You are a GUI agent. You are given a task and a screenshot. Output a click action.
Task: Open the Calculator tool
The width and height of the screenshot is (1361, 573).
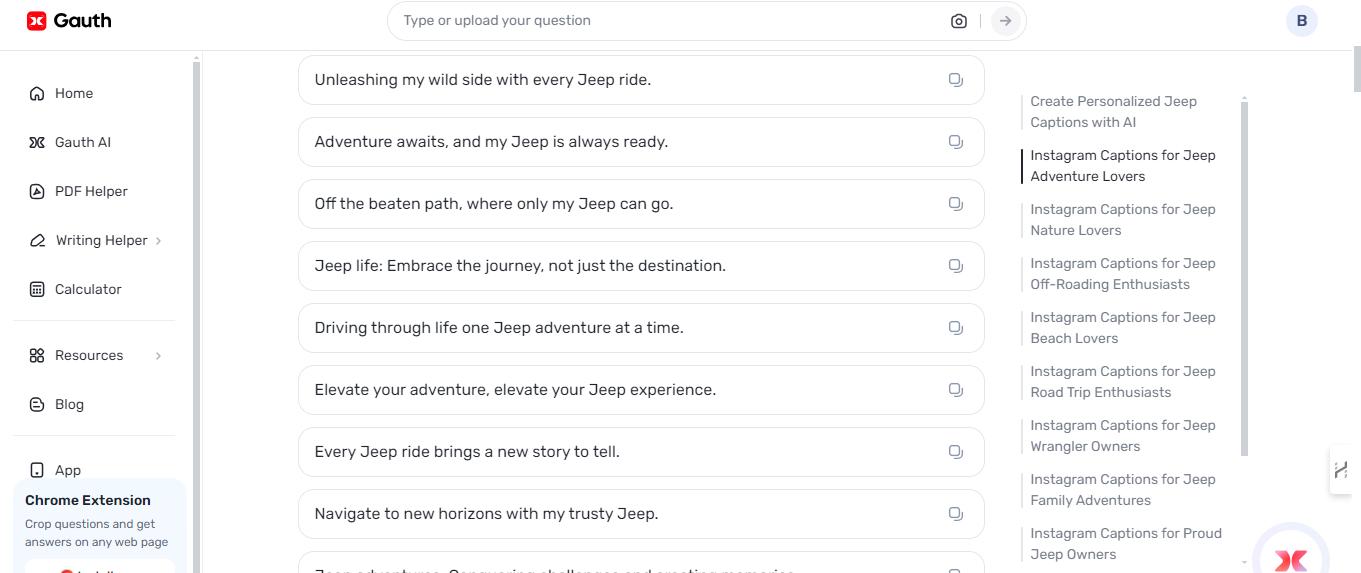pos(87,289)
